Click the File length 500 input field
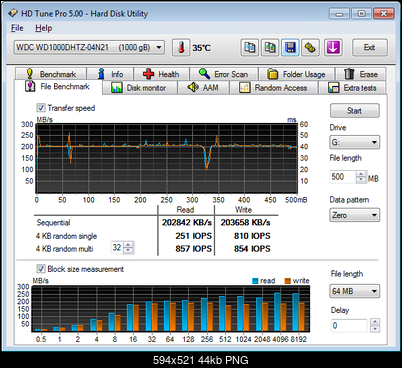Image resolution: width=402 pixels, height=368 pixels. 343,177
